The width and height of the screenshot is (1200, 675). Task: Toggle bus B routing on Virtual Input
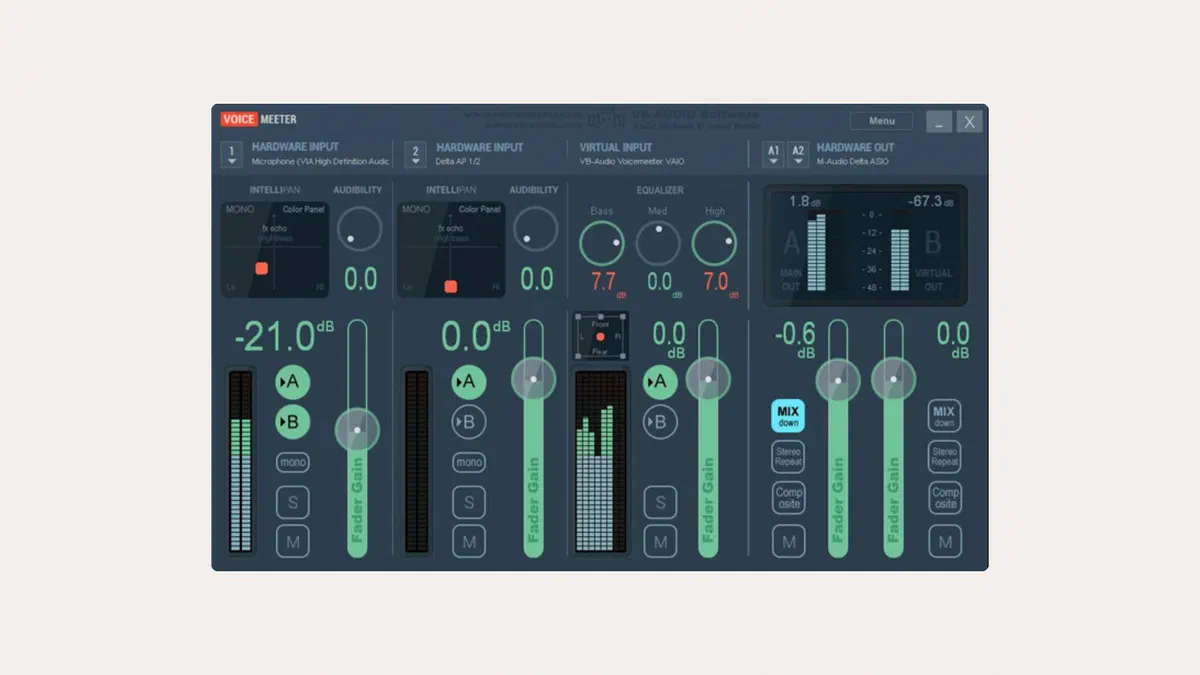pos(660,422)
